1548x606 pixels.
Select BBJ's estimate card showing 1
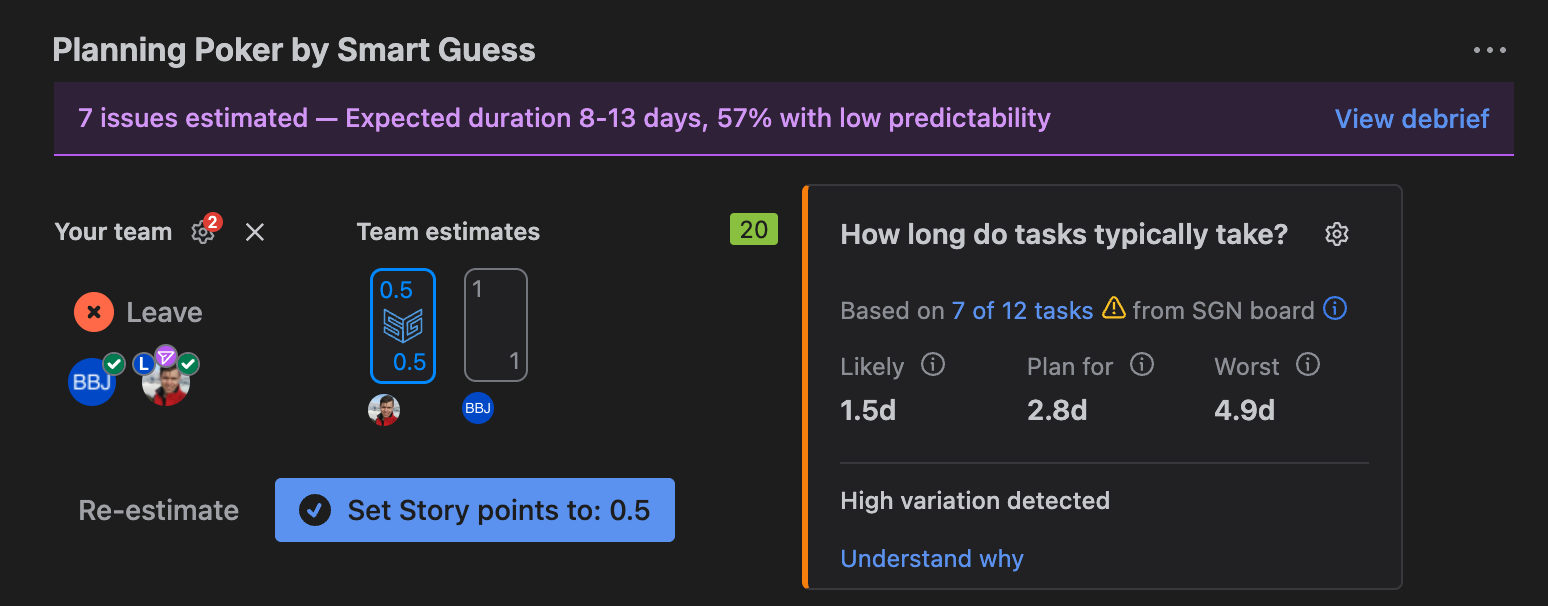pos(495,324)
